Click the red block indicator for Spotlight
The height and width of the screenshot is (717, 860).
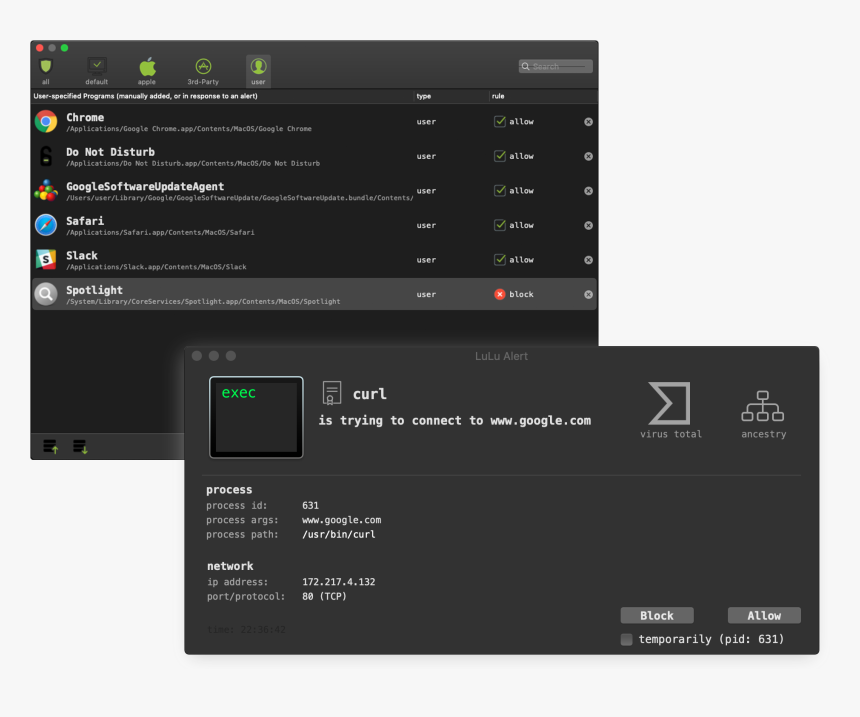[x=500, y=294]
